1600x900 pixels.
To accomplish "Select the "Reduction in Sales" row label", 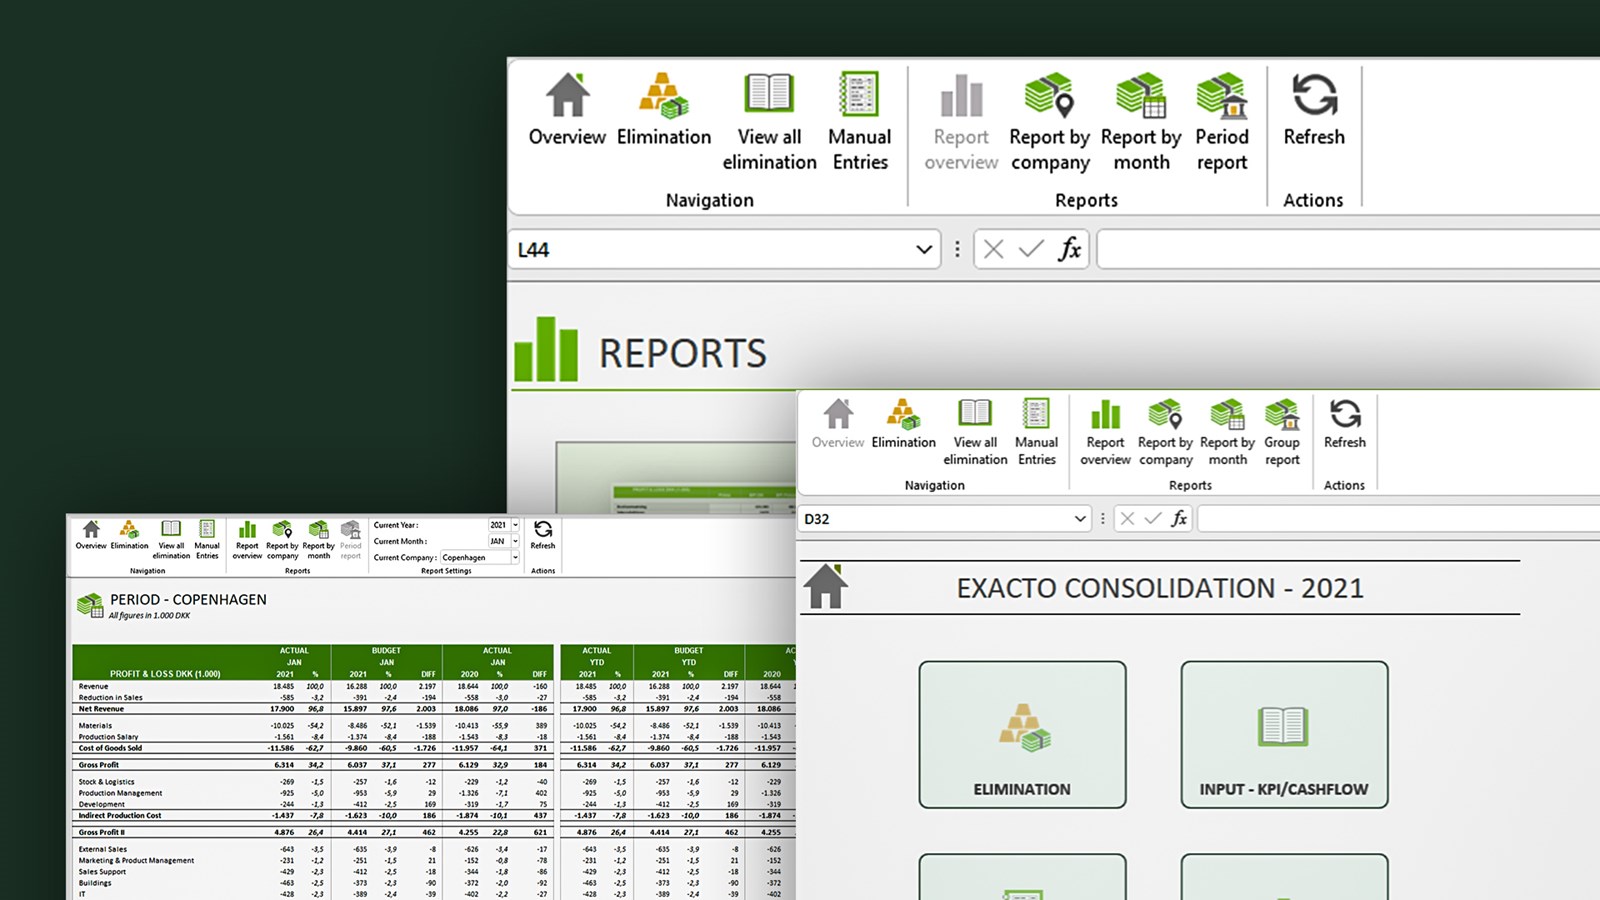I will click(110, 698).
